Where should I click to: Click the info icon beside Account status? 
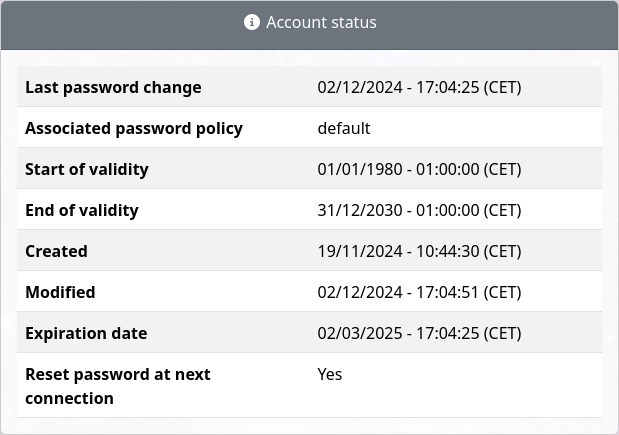tap(251, 22)
